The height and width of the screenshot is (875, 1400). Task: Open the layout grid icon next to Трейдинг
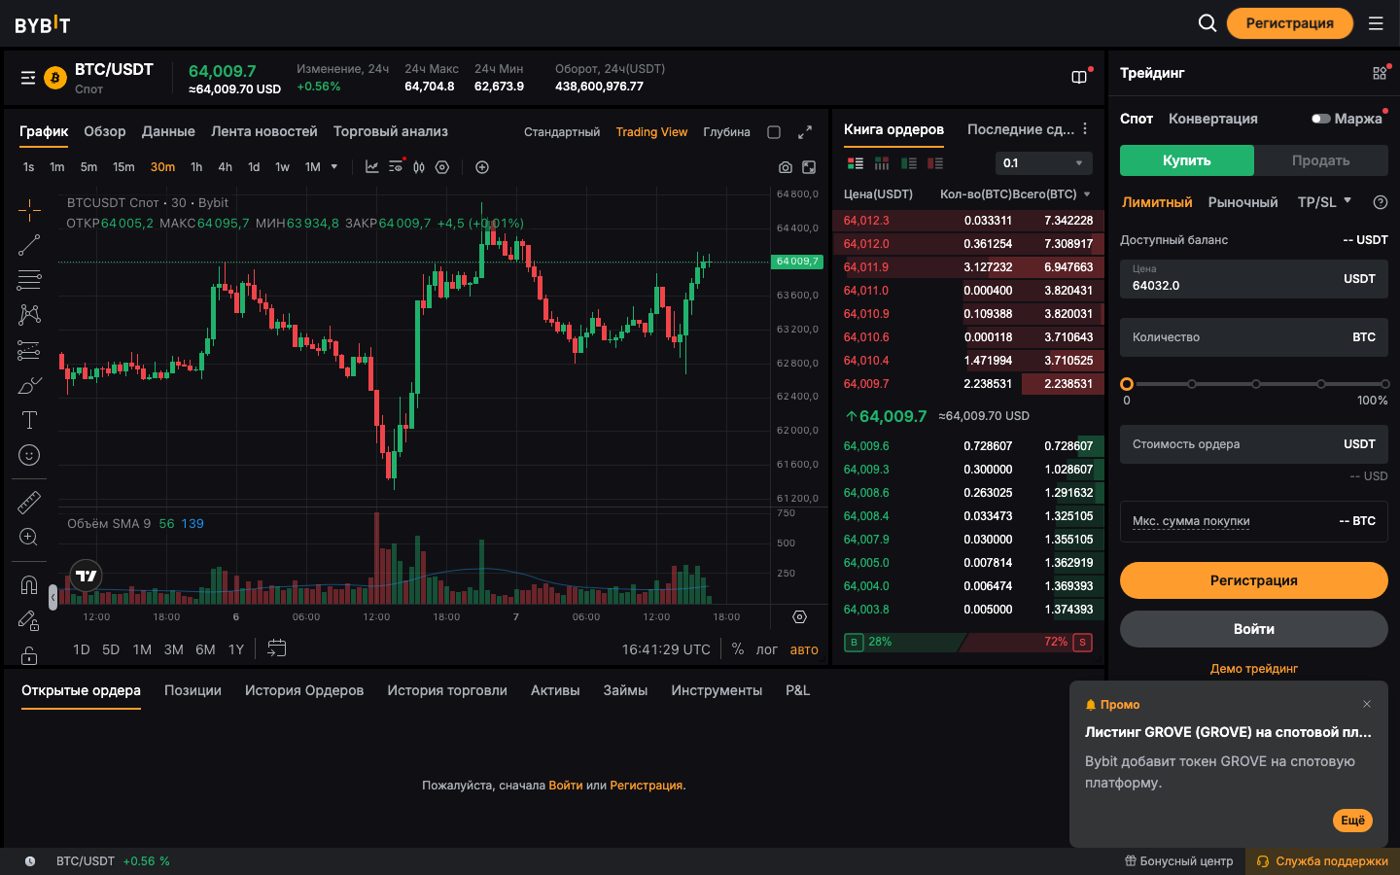coord(1379,73)
